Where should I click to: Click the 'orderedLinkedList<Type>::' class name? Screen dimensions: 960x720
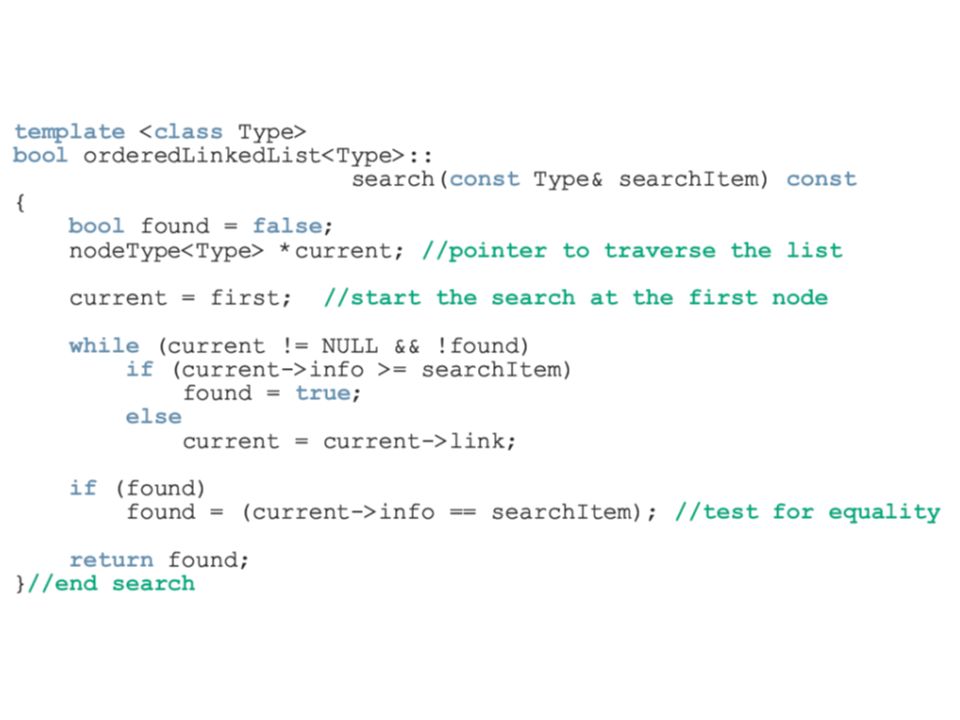click(258, 156)
